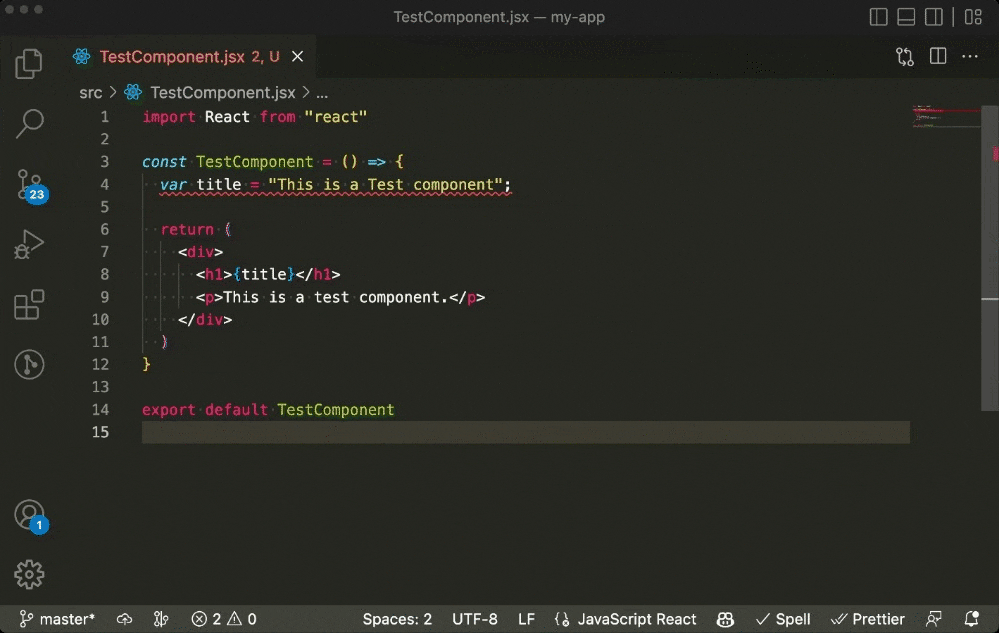Click the notifications bell to show notifications
The image size is (999, 633).
tap(969, 618)
